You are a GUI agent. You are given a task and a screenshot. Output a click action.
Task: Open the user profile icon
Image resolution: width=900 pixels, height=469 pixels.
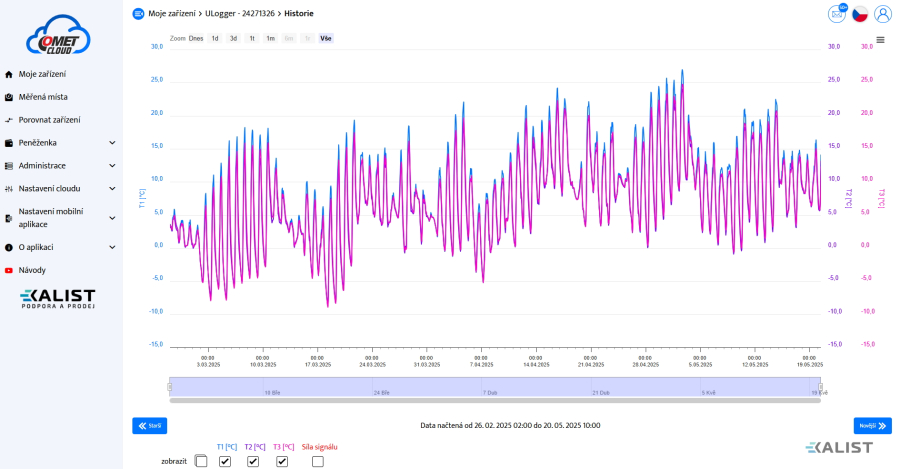coord(883,14)
